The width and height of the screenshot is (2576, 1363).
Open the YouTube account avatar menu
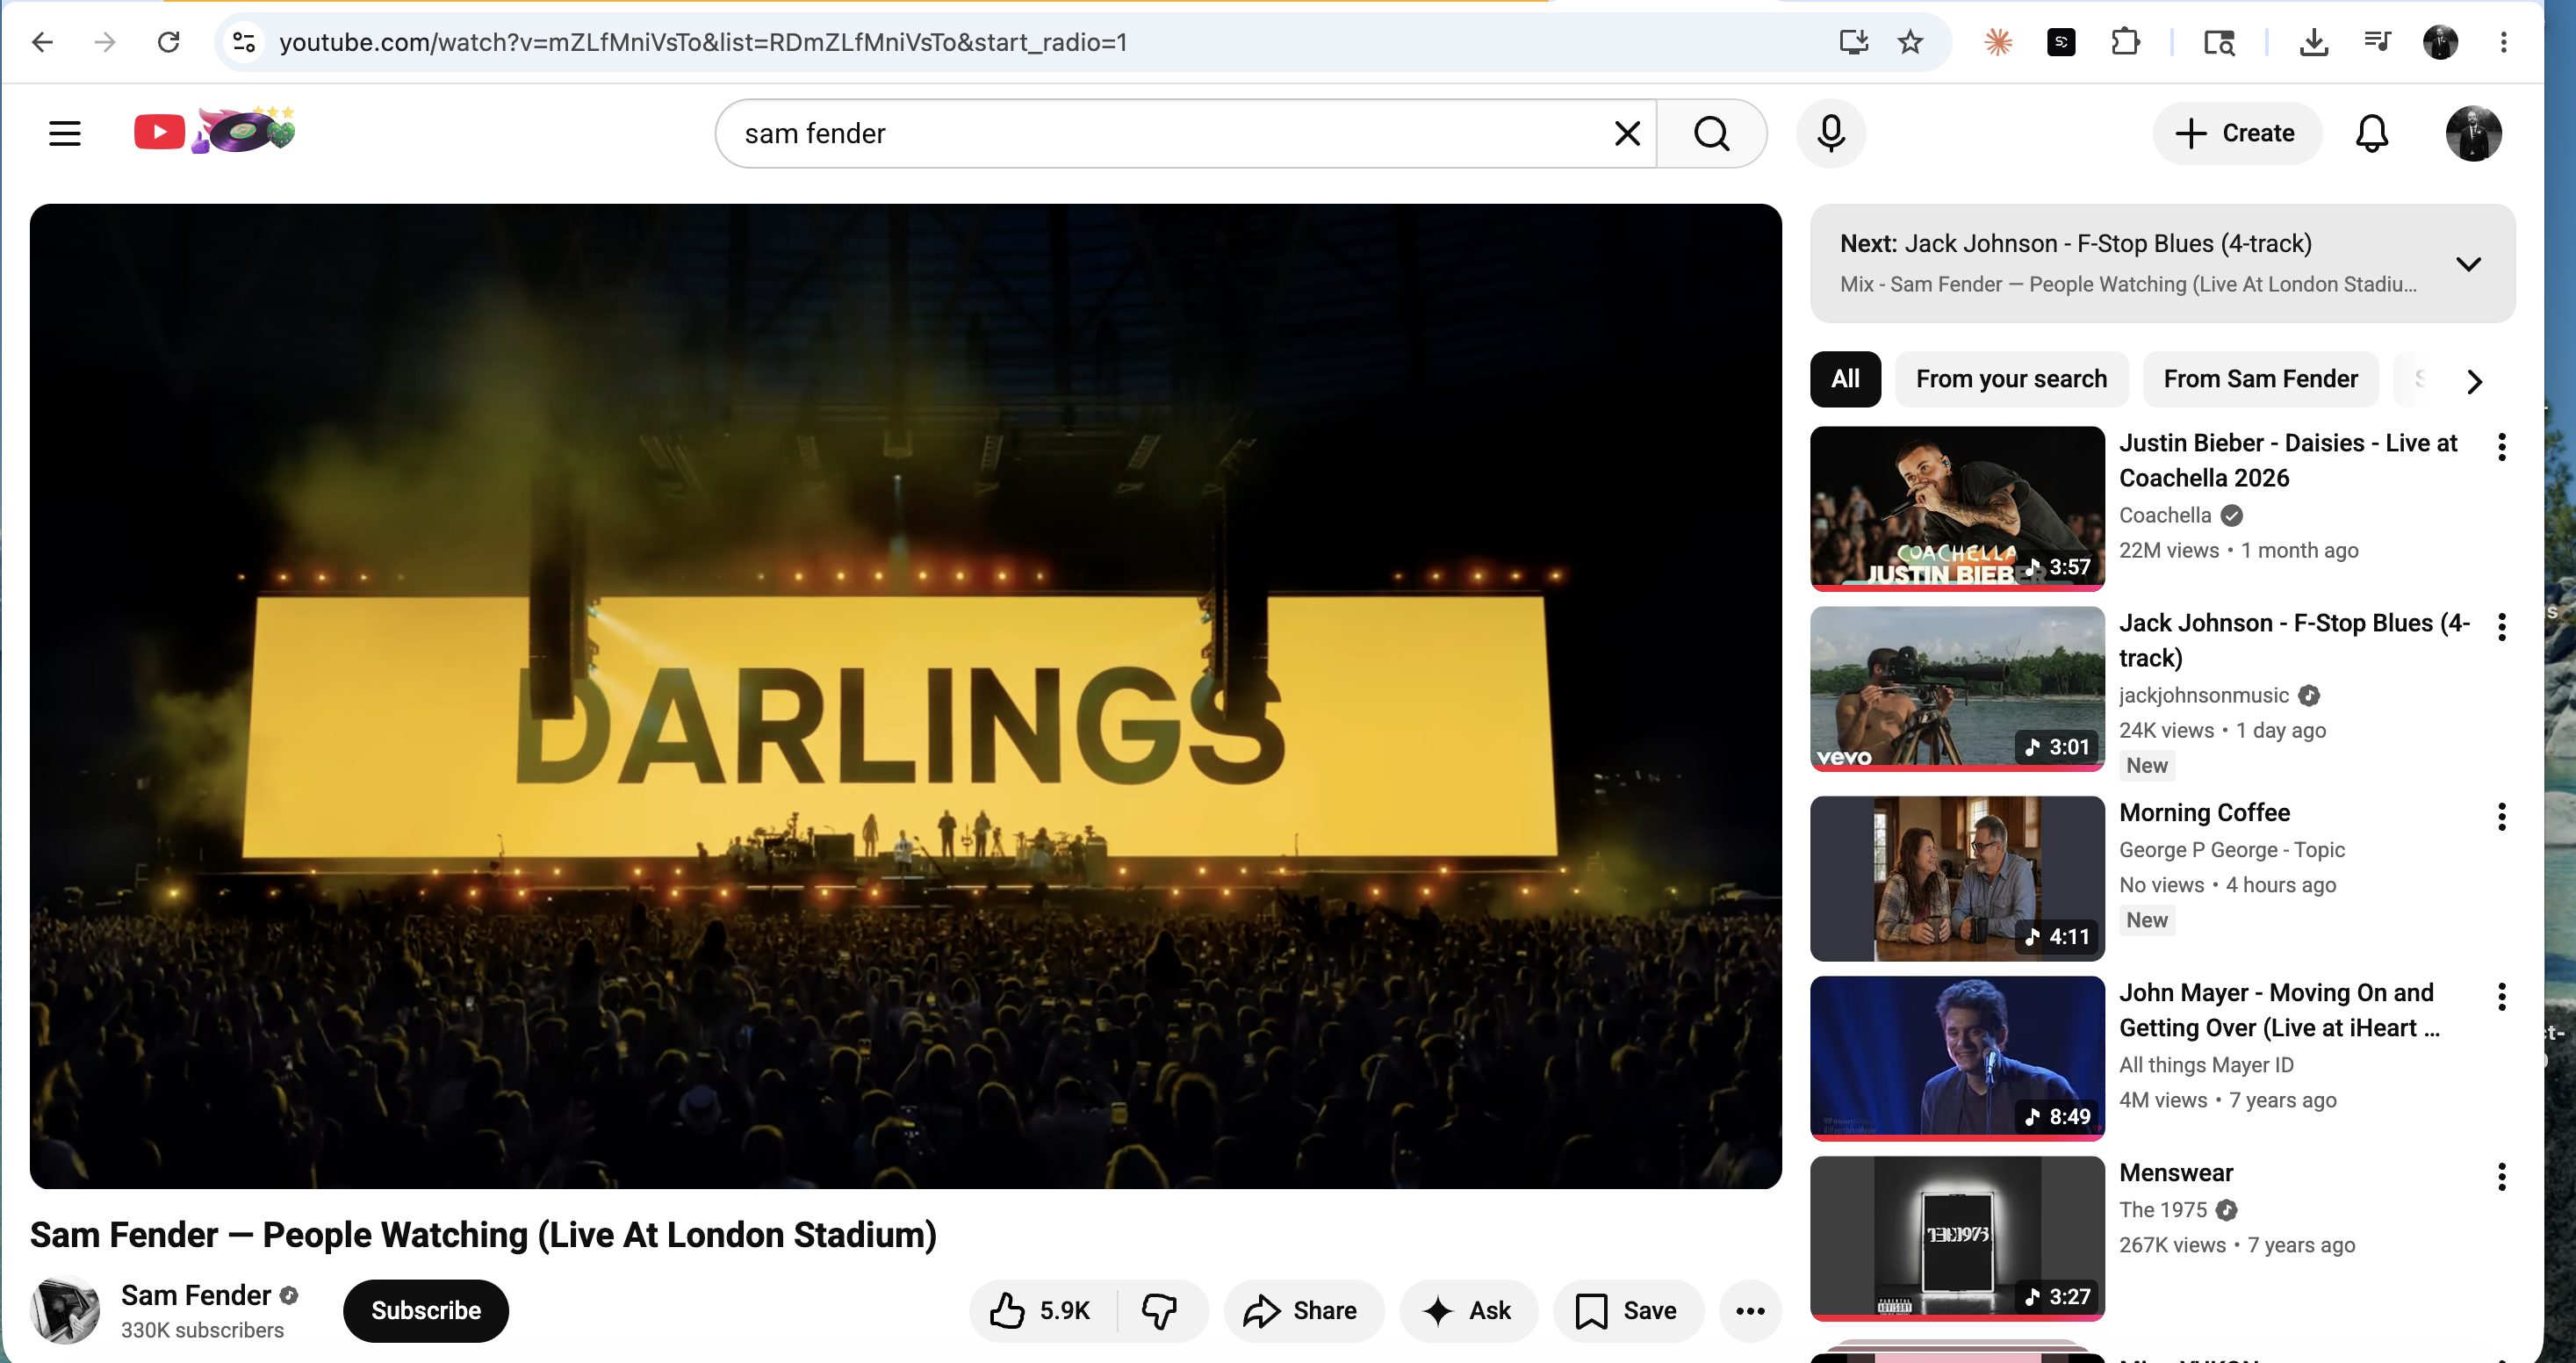[x=2474, y=133]
